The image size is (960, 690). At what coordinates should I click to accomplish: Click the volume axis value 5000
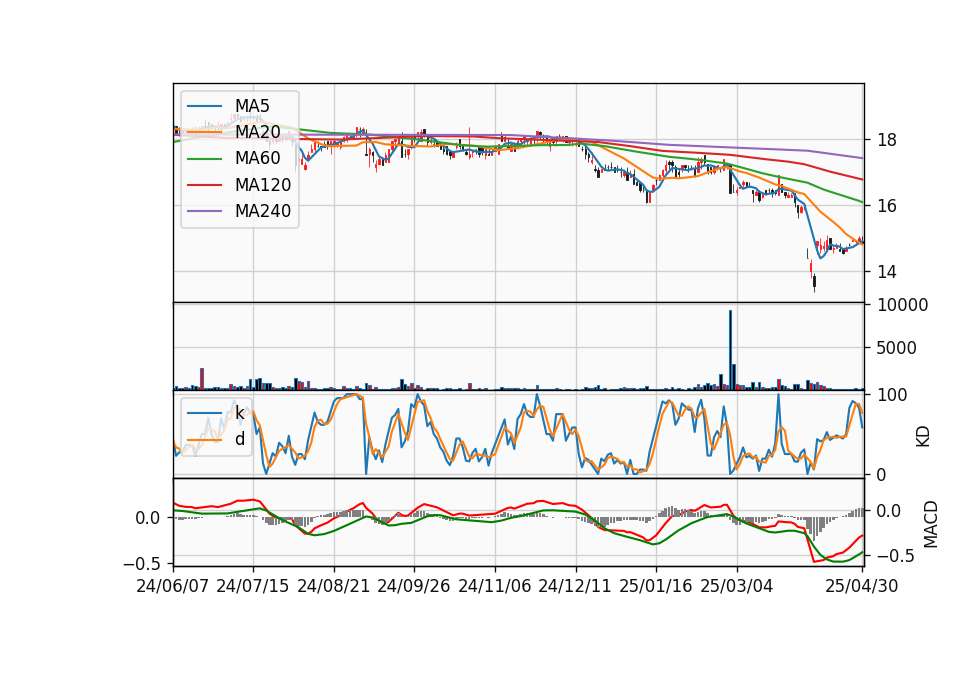896,348
